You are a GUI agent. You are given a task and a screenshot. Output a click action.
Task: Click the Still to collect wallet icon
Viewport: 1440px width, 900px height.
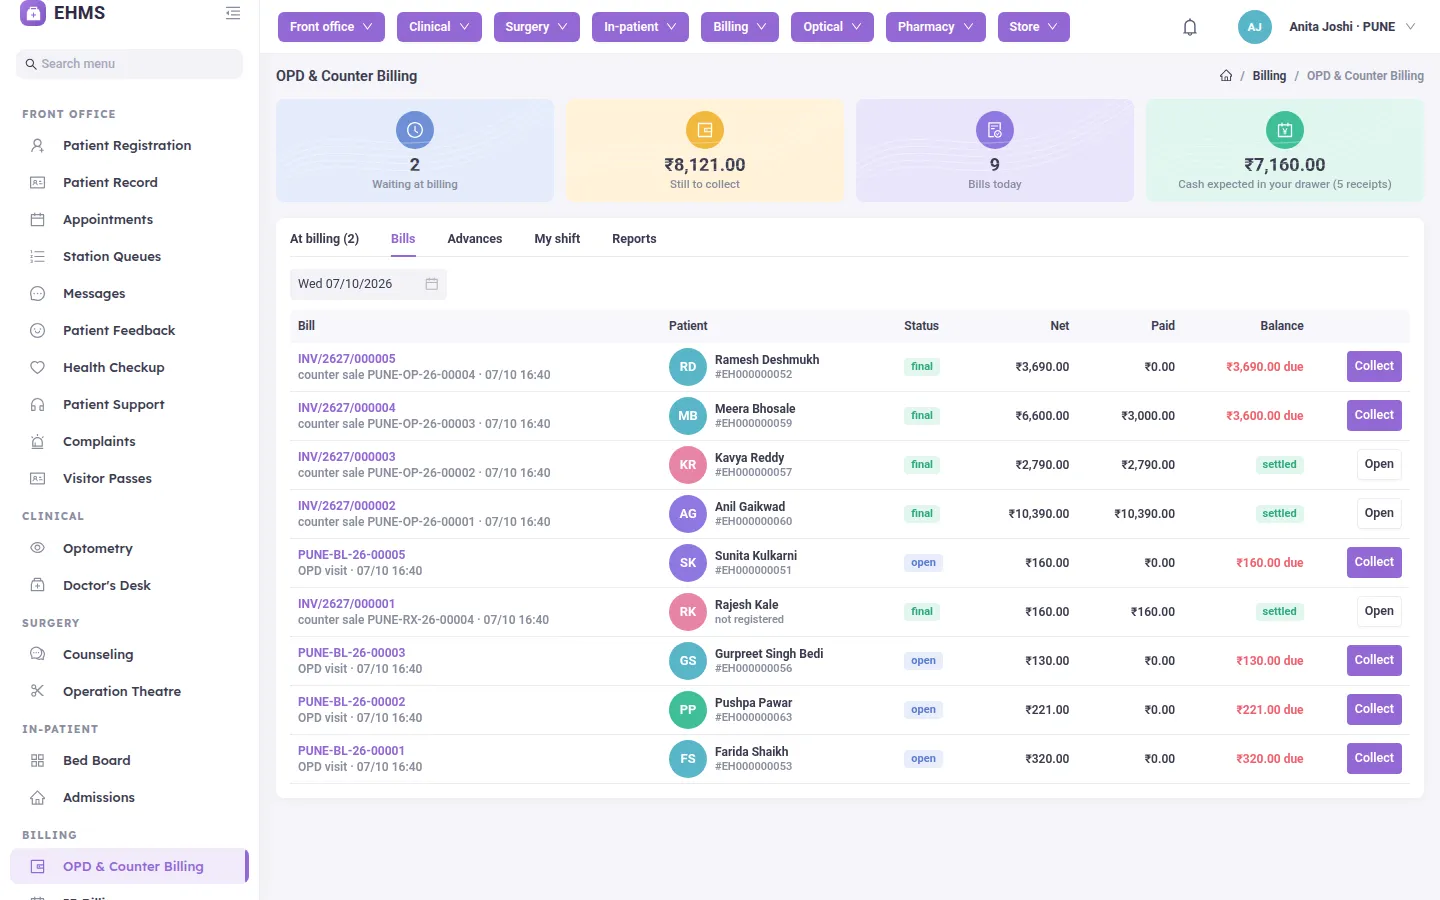[x=705, y=130]
